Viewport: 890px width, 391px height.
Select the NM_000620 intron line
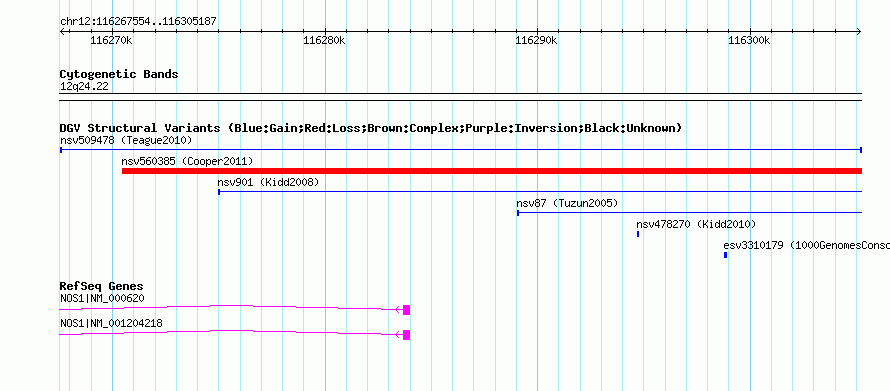pos(231,308)
